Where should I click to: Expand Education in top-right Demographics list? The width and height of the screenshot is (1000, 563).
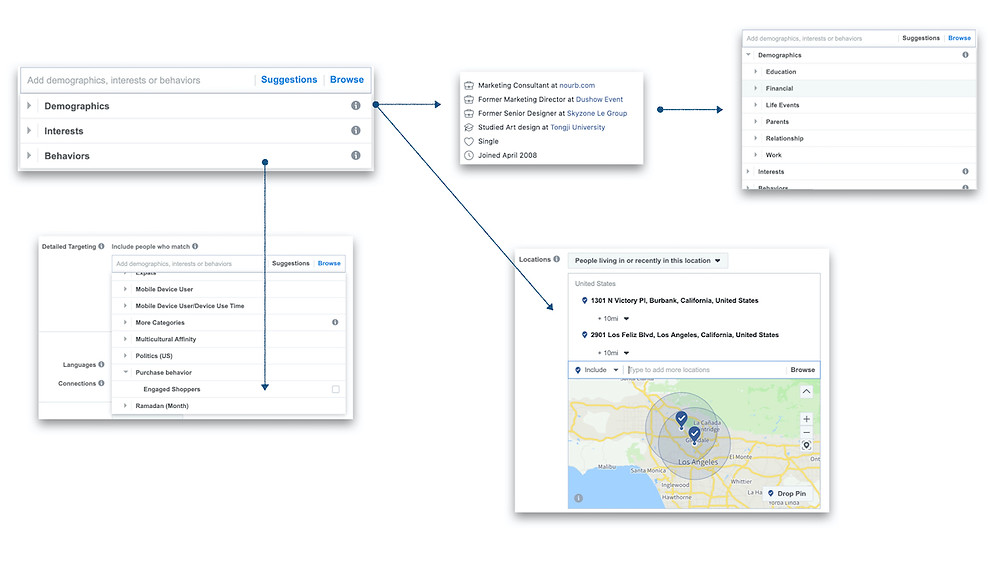[756, 71]
